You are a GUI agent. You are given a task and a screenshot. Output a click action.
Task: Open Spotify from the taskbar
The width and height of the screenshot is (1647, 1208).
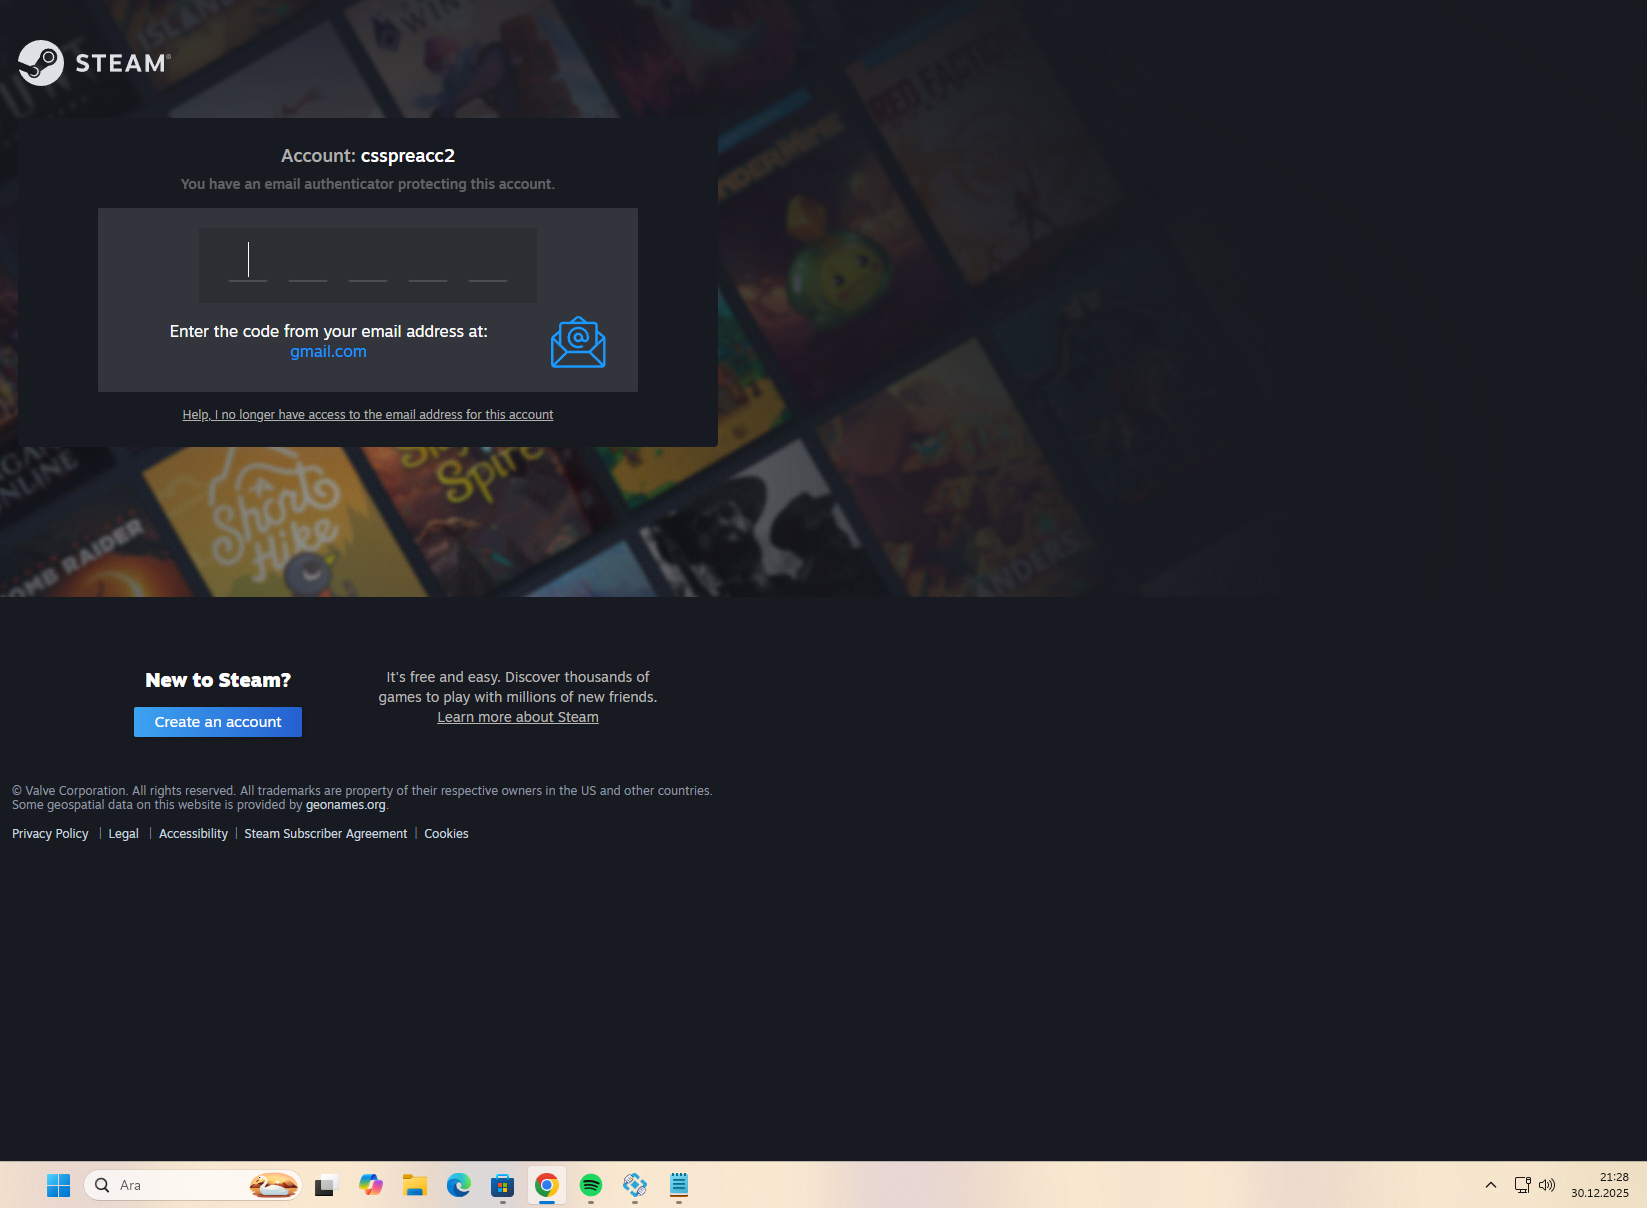(x=591, y=1185)
